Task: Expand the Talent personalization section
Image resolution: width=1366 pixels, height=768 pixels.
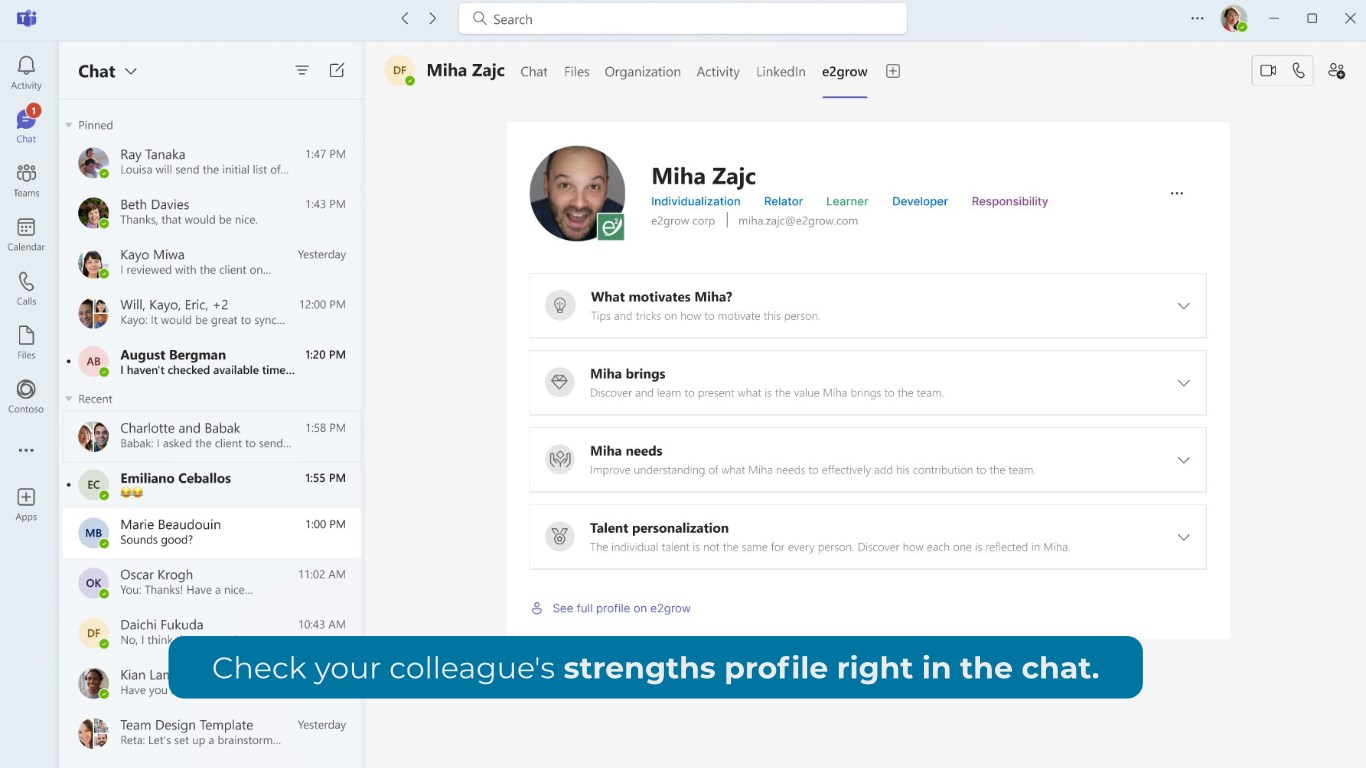Action: (x=1183, y=537)
